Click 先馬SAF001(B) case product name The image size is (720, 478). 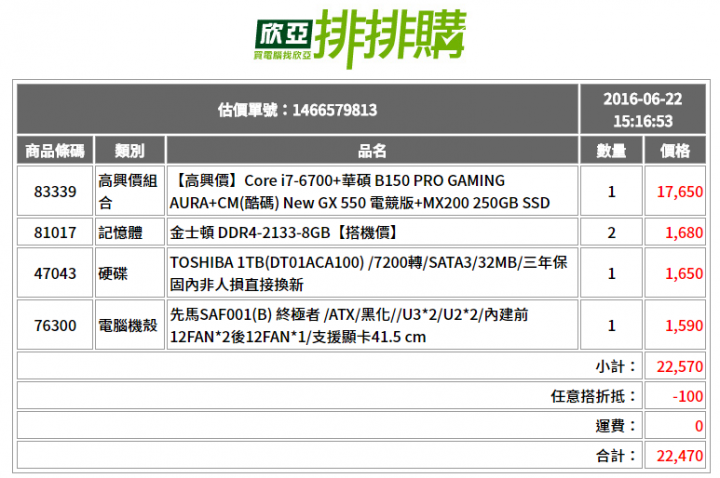(349, 326)
